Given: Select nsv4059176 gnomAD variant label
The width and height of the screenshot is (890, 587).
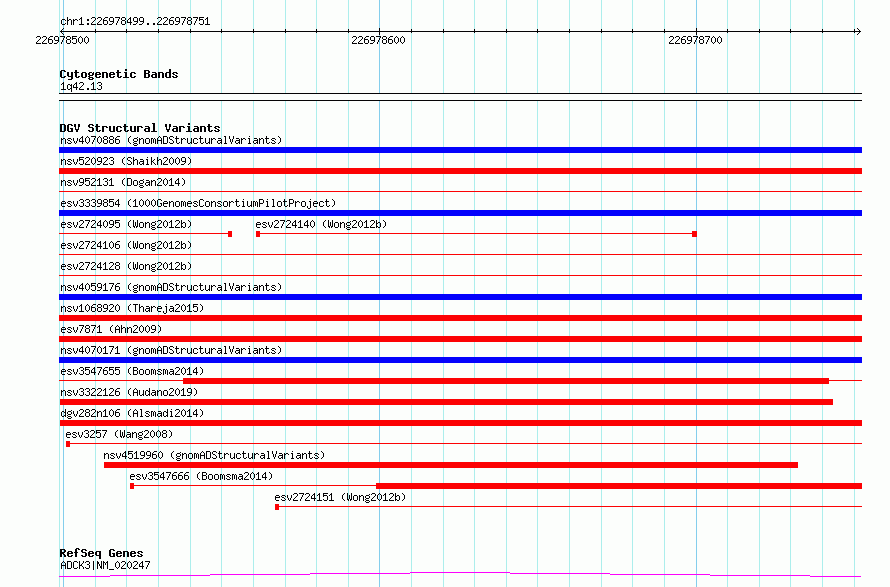Looking at the screenshot, I should point(171,287).
